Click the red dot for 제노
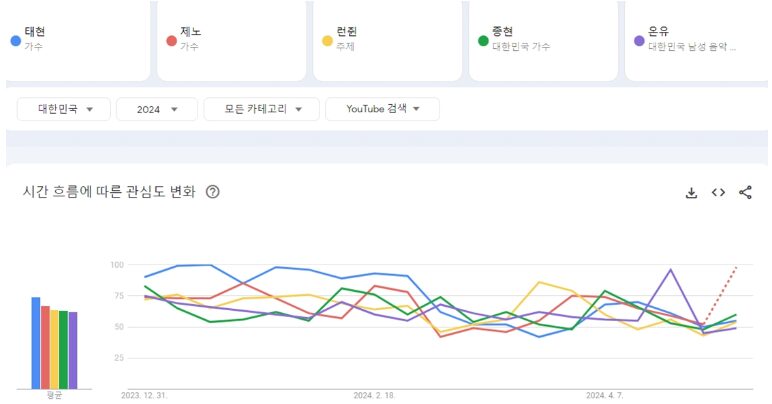The image size is (772, 404). pos(171,41)
